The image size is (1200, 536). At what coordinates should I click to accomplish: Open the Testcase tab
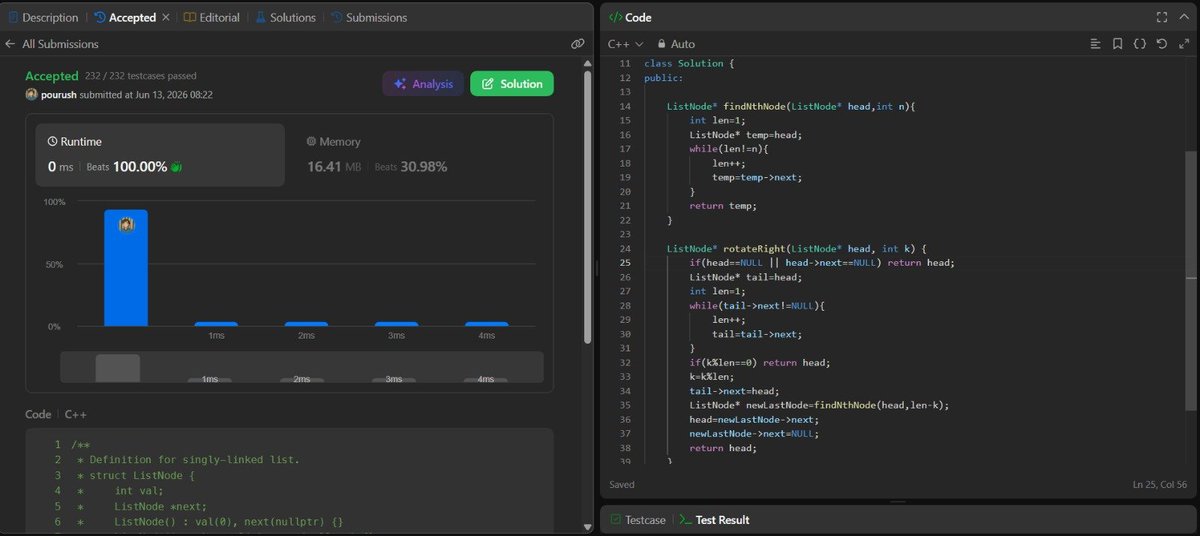pos(638,520)
